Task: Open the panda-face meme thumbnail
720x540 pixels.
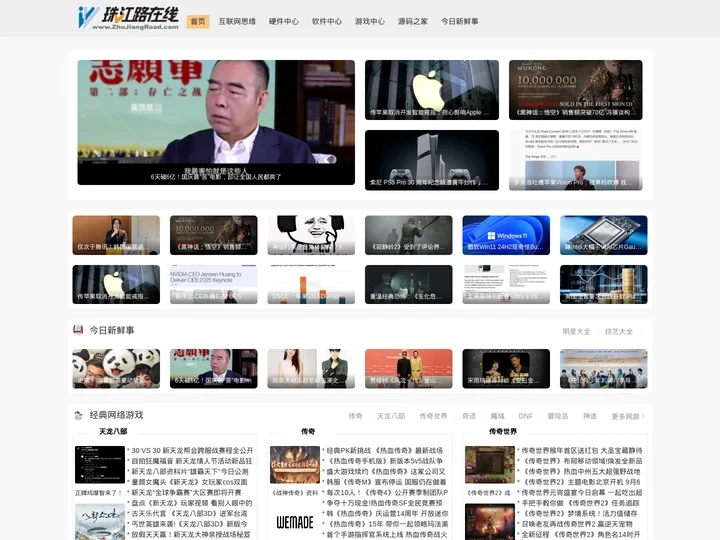Action: tap(311, 235)
